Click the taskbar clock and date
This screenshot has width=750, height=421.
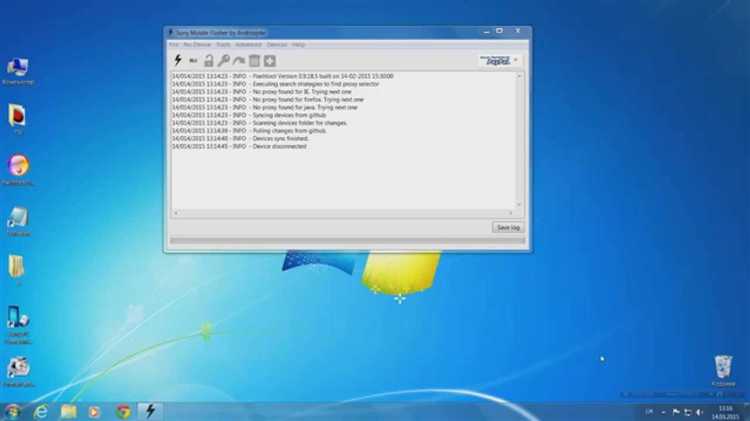[x=726, y=412]
